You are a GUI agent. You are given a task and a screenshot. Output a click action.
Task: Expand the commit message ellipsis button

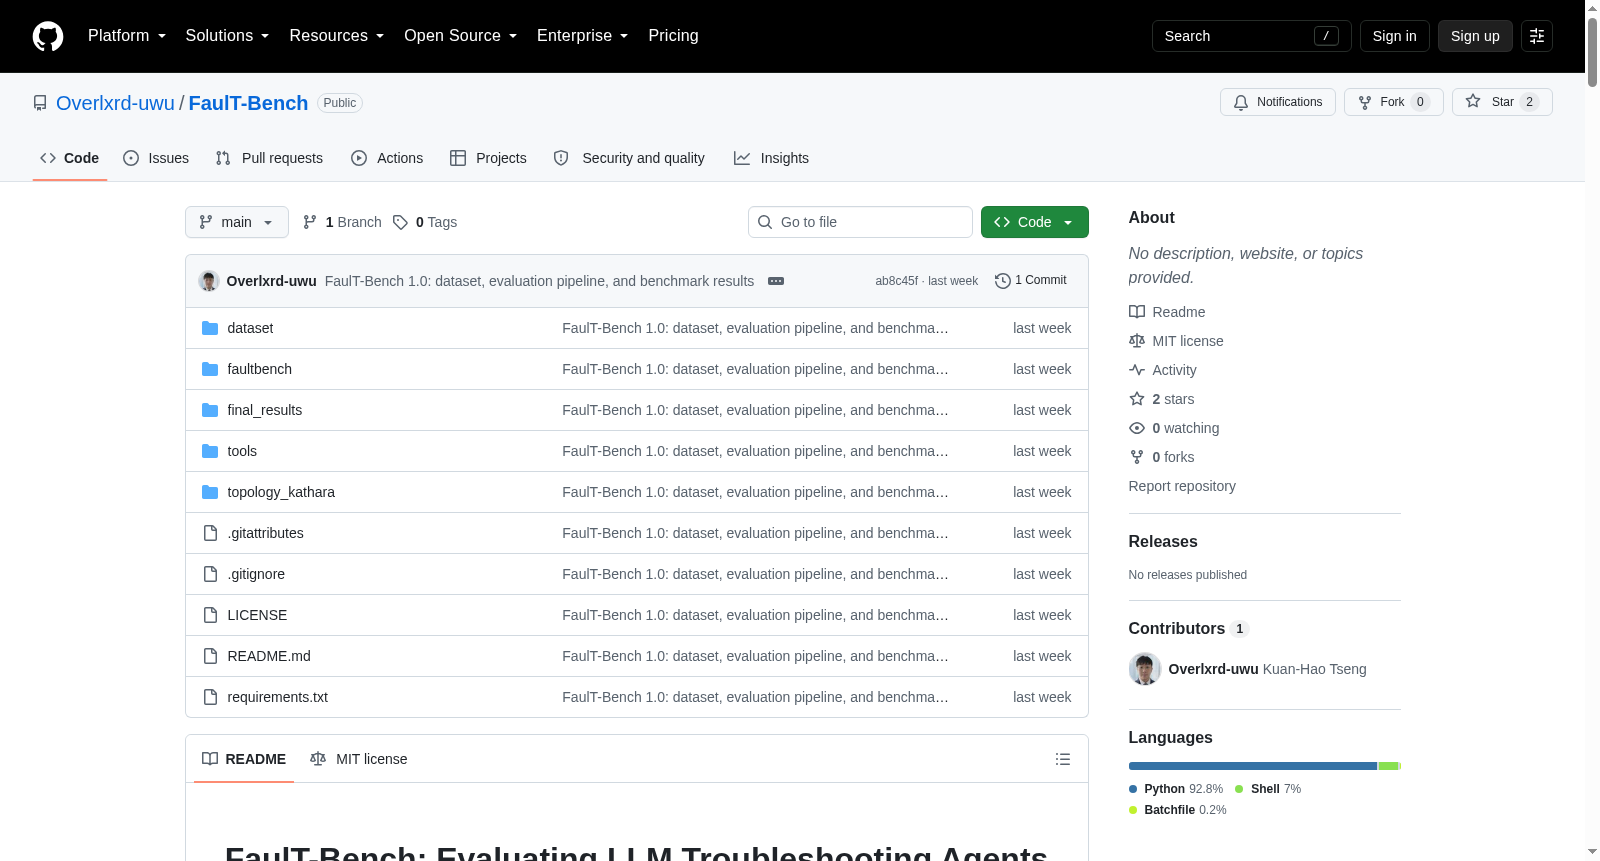pyautogui.click(x=776, y=281)
